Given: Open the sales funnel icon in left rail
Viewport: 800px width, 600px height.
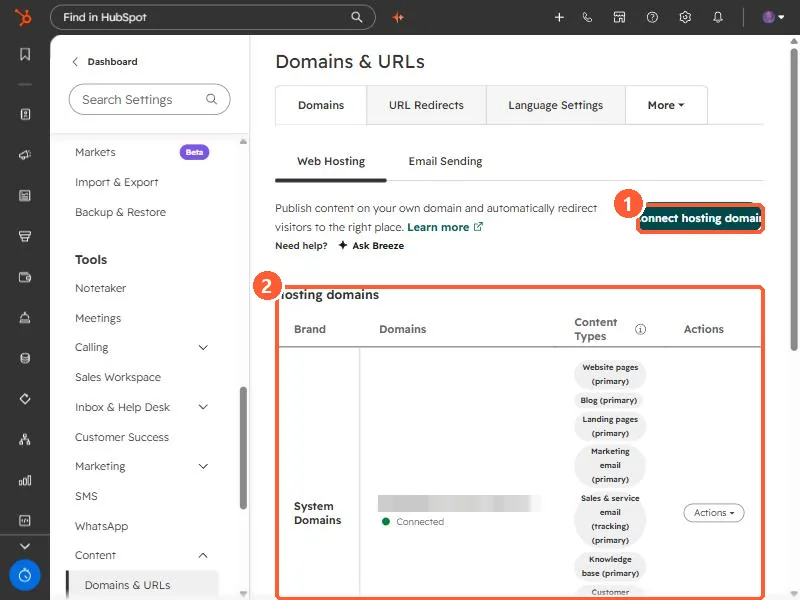Looking at the screenshot, I should pos(25,236).
